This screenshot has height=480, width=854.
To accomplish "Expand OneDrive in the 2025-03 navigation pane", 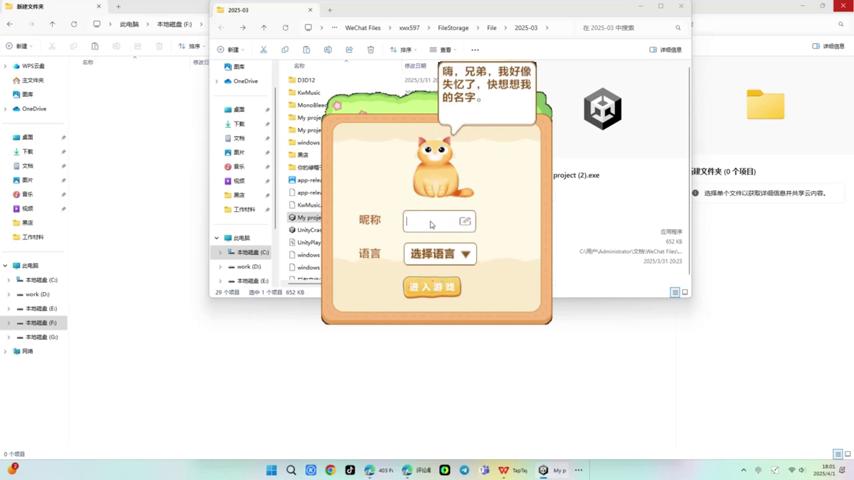I will click(217, 81).
